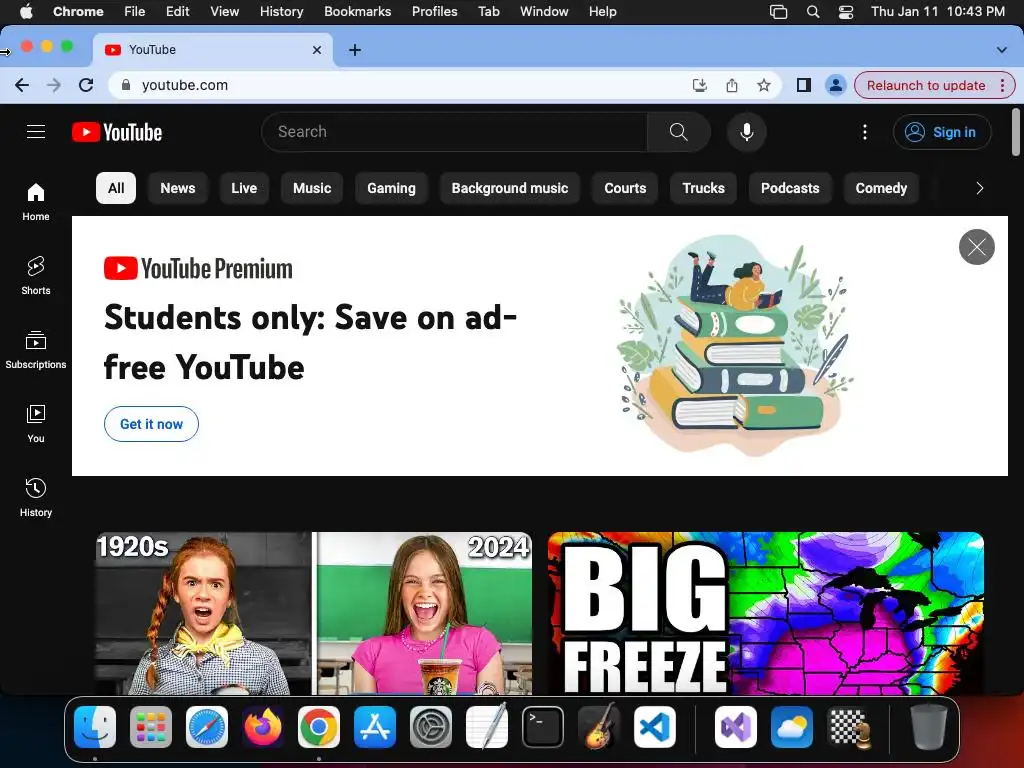Click the page vertical scrollbar

pyautogui.click(x=1016, y=133)
